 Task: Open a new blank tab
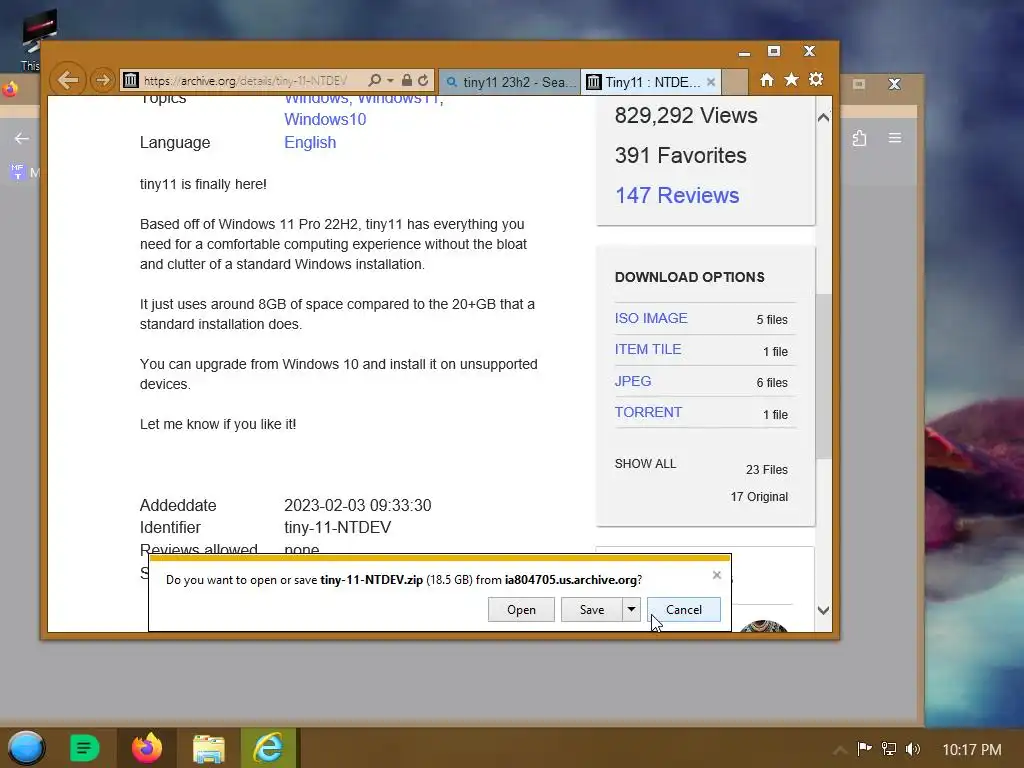pyautogui.click(x=735, y=82)
